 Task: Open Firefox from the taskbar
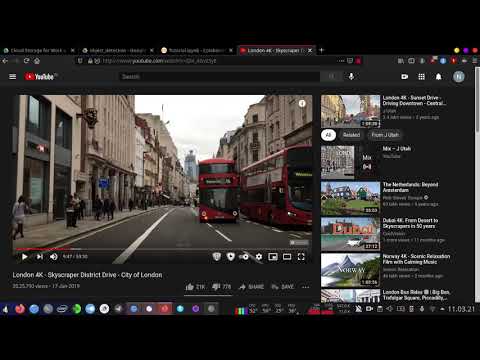pyautogui.click(x=20, y=309)
